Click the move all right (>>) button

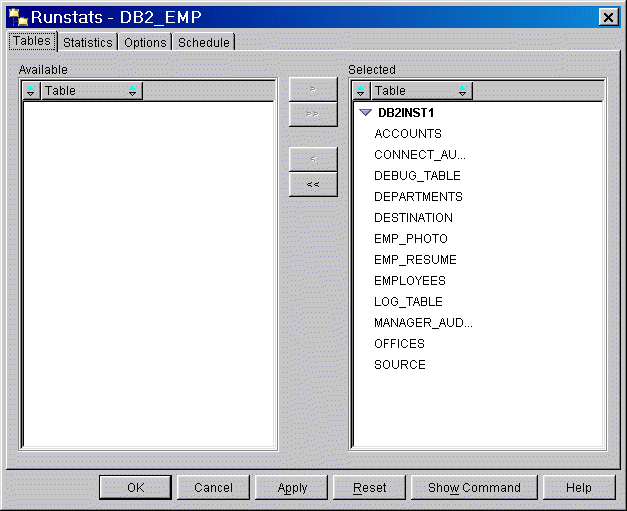pos(313,114)
